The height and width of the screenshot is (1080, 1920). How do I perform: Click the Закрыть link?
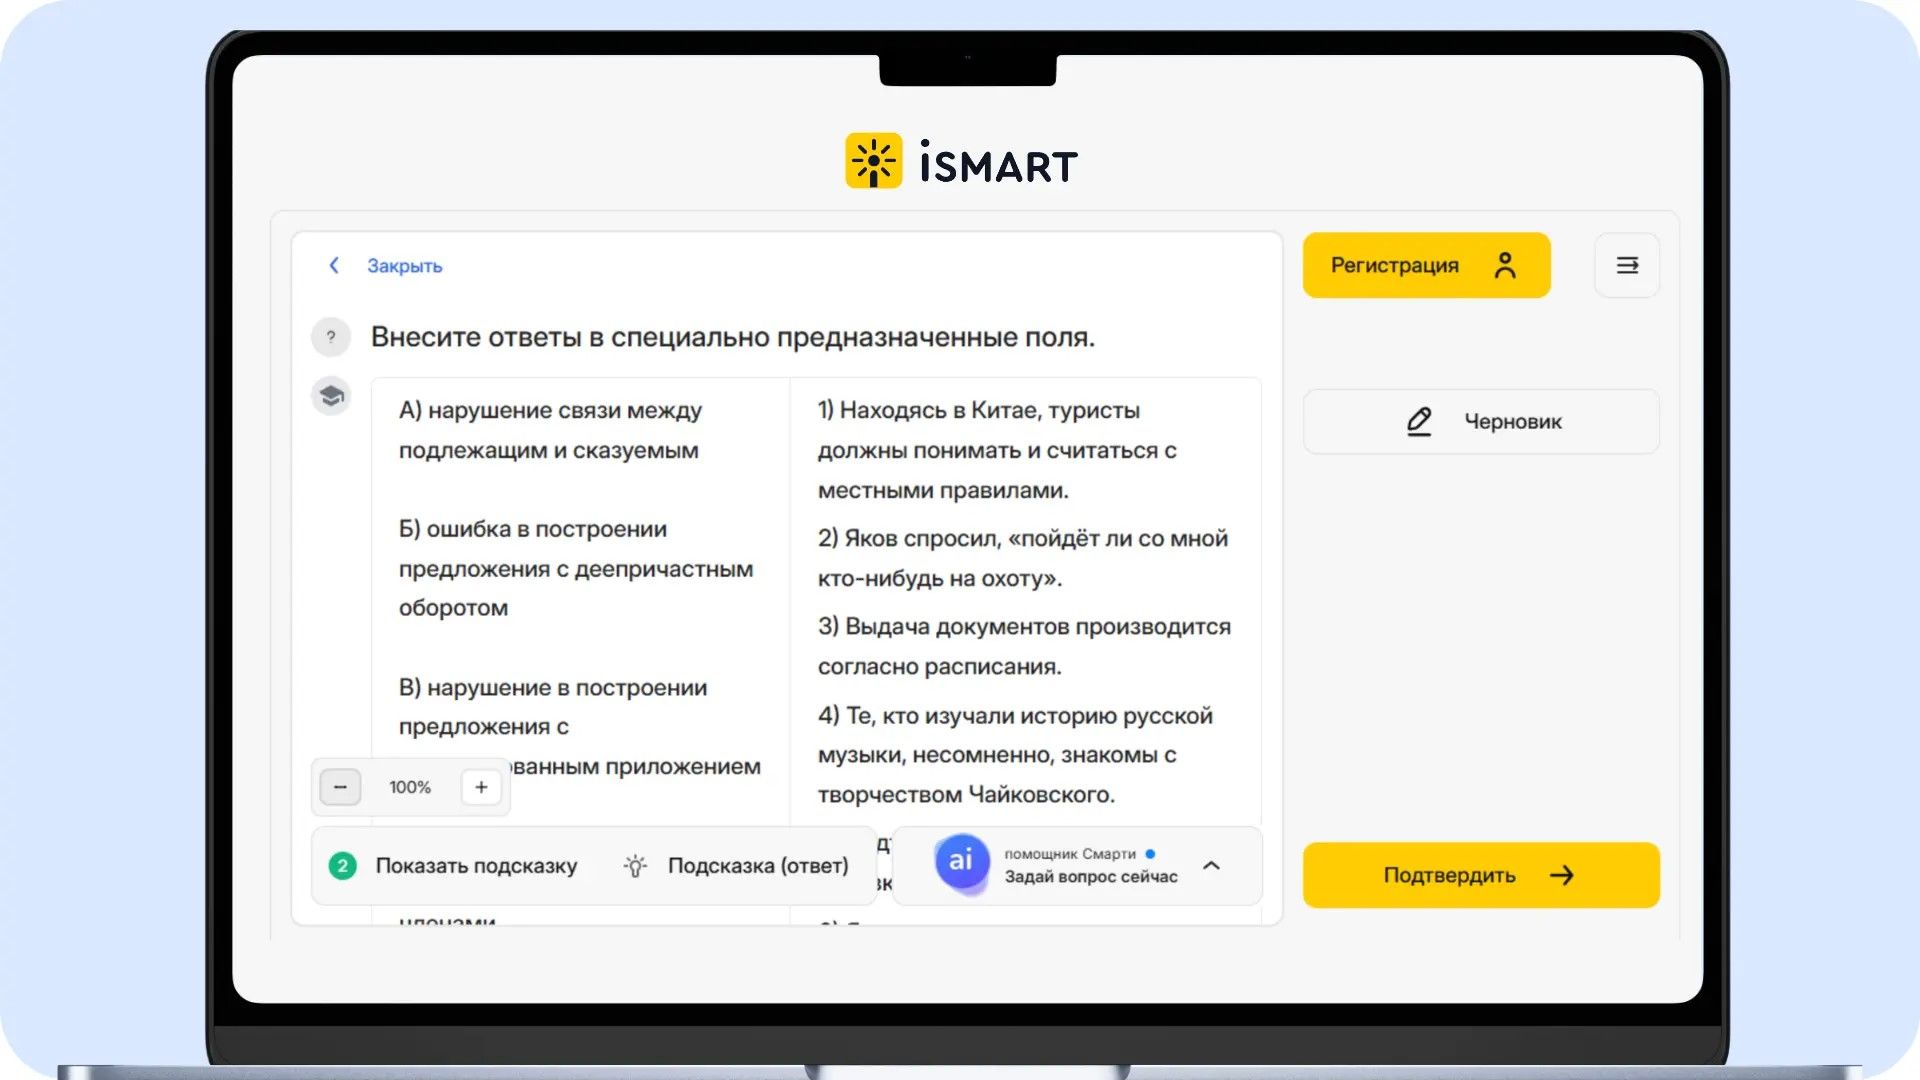coord(404,266)
